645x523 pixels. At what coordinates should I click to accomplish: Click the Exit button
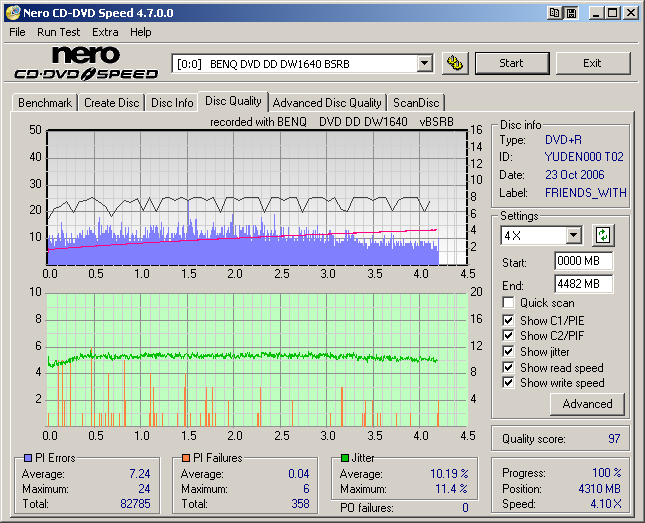coord(593,63)
